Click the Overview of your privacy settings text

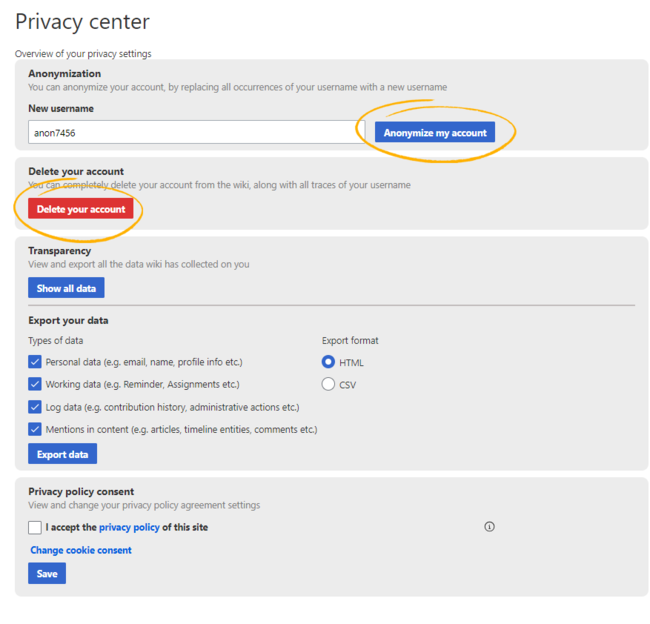83,54
